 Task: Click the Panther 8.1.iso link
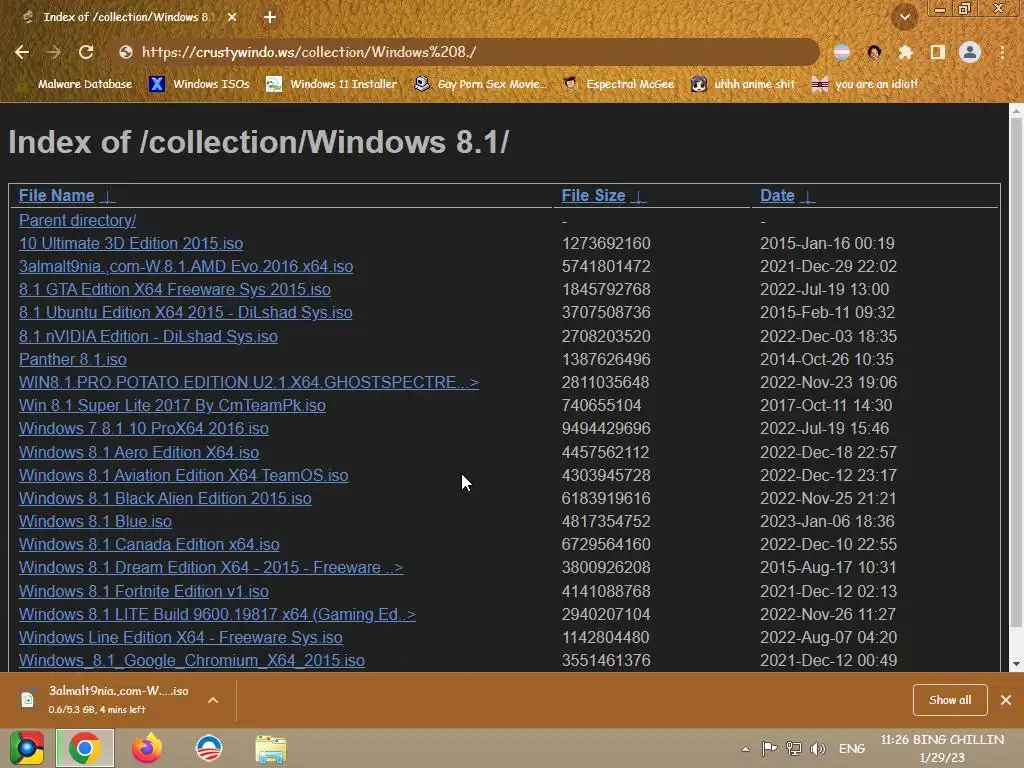point(72,359)
